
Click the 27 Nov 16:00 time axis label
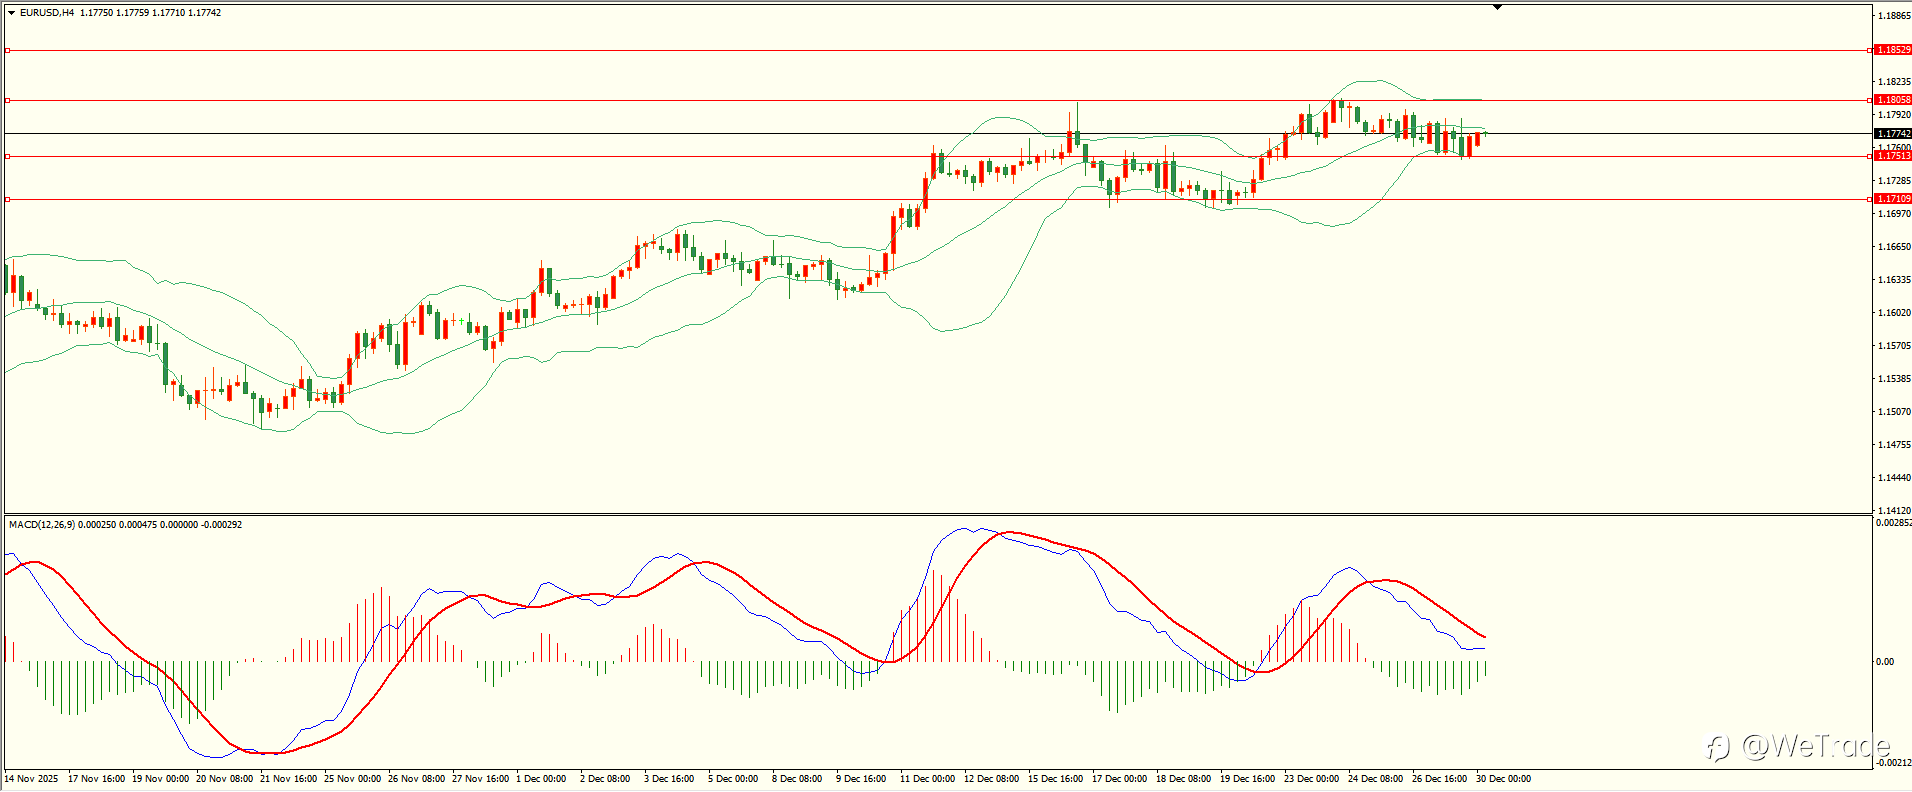480,779
